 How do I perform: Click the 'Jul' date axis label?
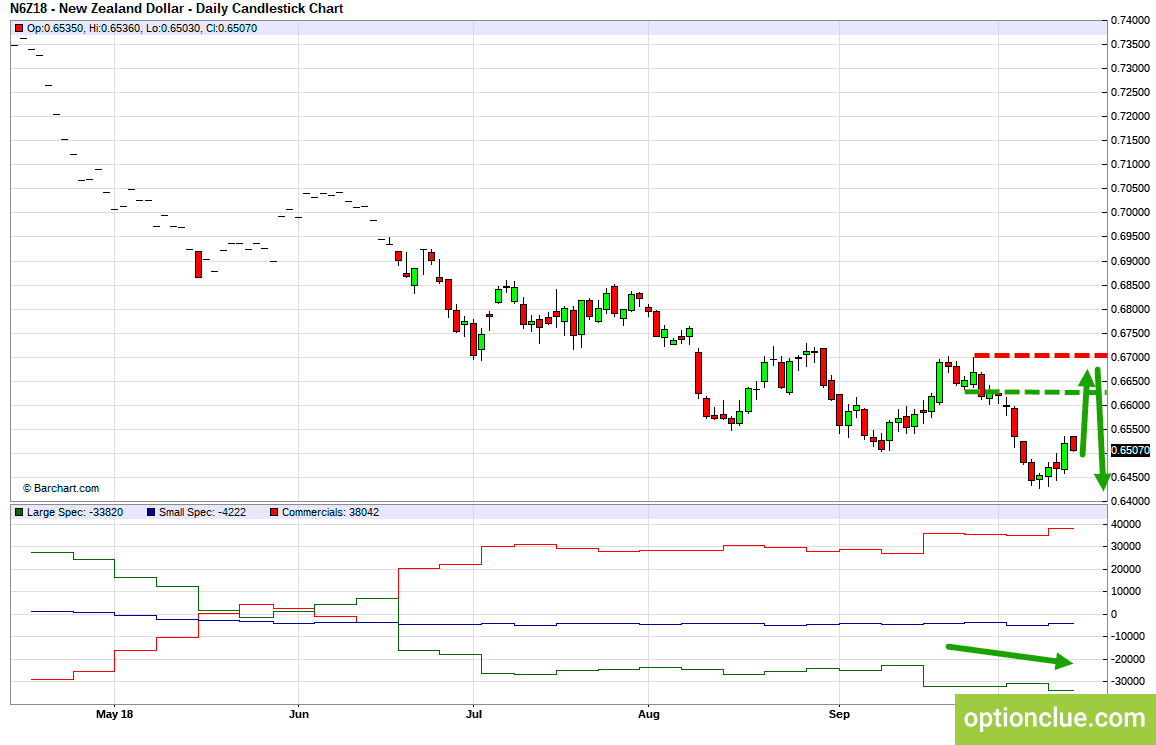click(x=474, y=714)
